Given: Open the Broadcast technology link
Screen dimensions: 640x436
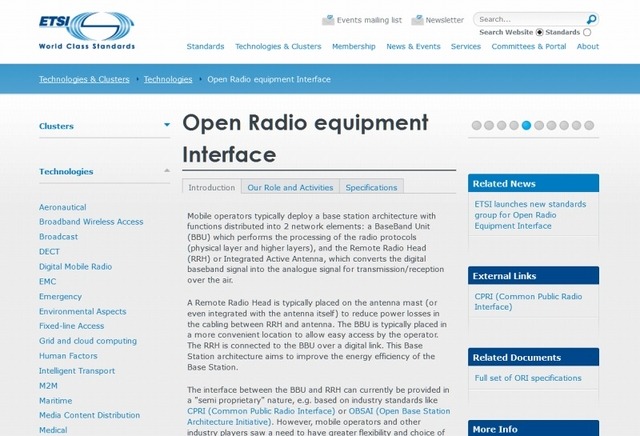Looking at the screenshot, I should 58,237.
